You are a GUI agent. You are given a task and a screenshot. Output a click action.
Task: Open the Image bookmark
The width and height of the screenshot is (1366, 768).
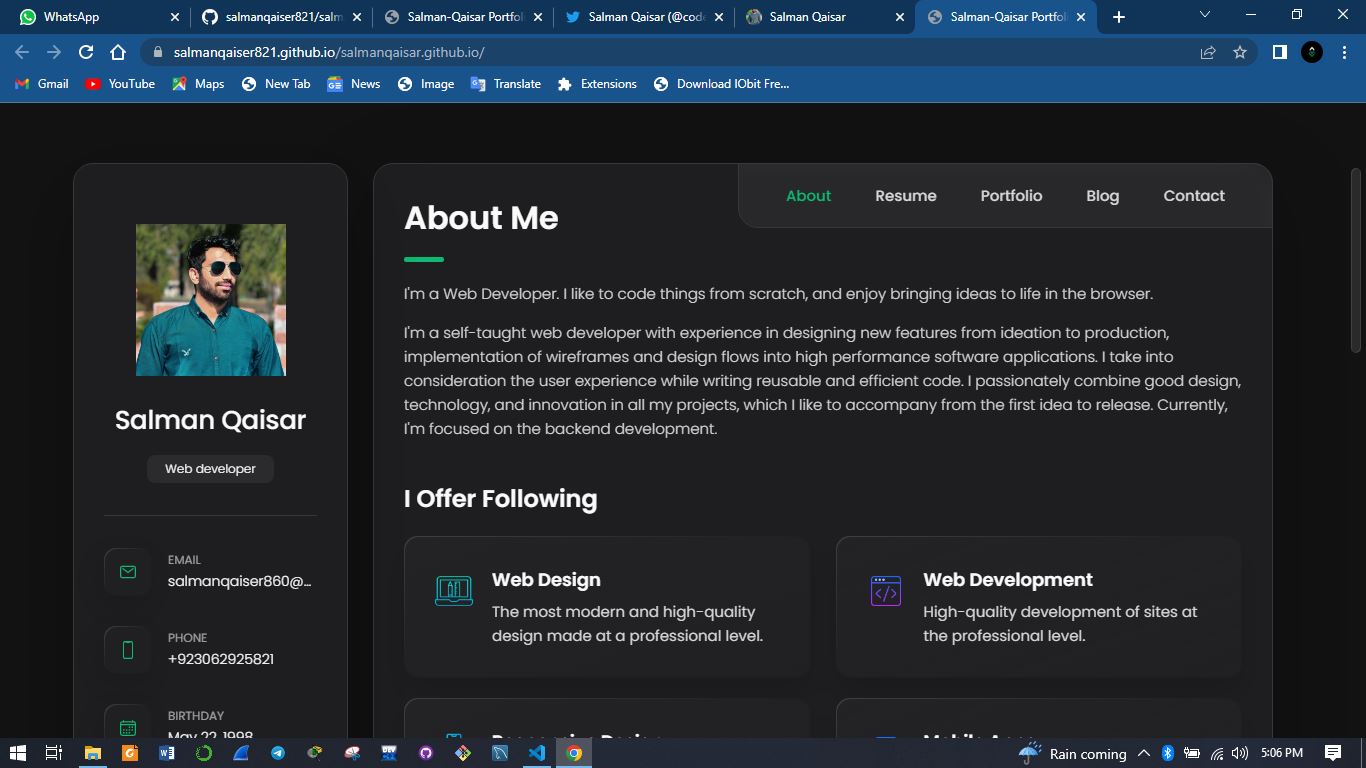(x=426, y=84)
